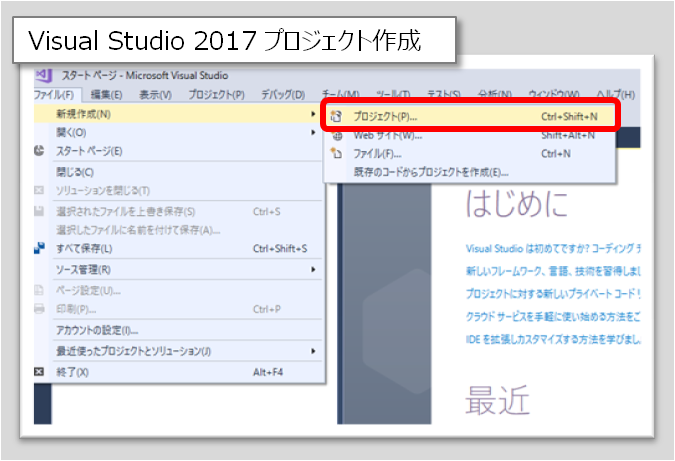
Task: Select すべて保存(L) menu entry
Action: tap(179, 248)
